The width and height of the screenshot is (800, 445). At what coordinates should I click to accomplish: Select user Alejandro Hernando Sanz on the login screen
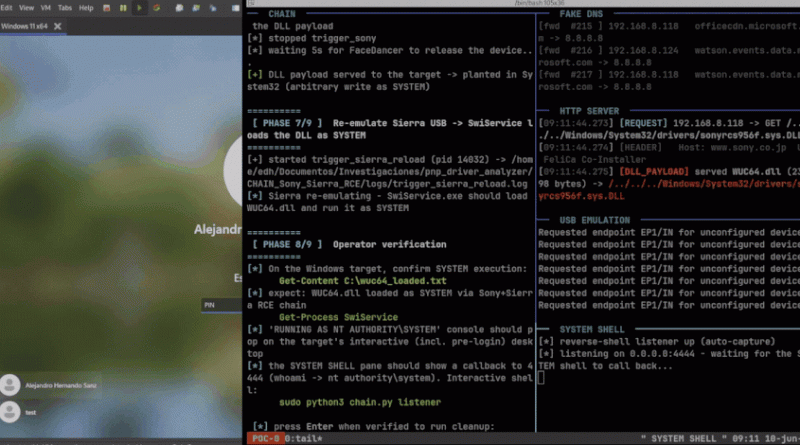tap(61, 385)
